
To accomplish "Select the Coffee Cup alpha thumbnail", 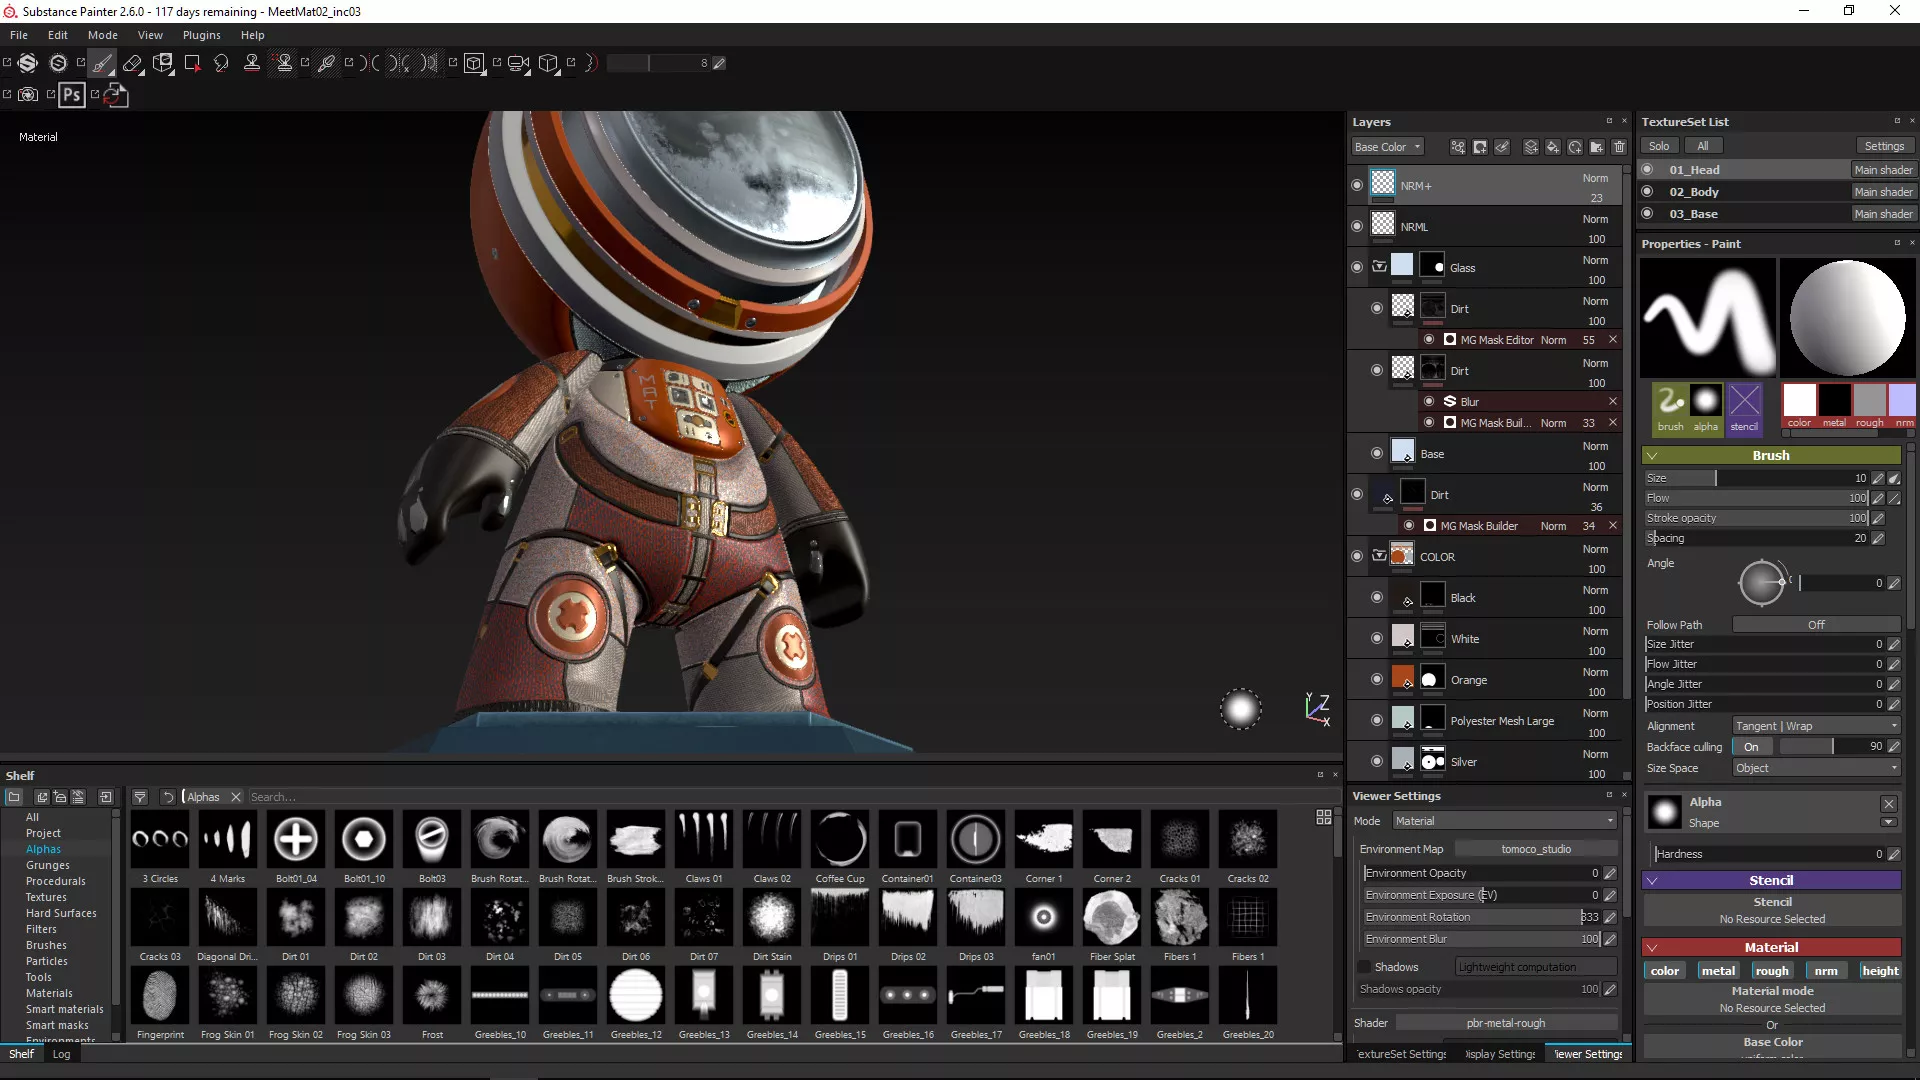I will pyautogui.click(x=840, y=840).
